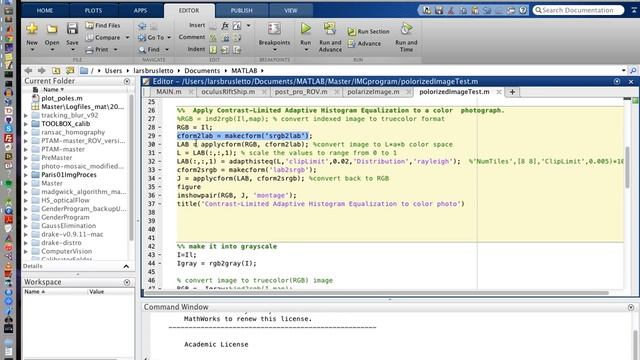
Task: Go up one folder level icon
Action: coord(56,71)
